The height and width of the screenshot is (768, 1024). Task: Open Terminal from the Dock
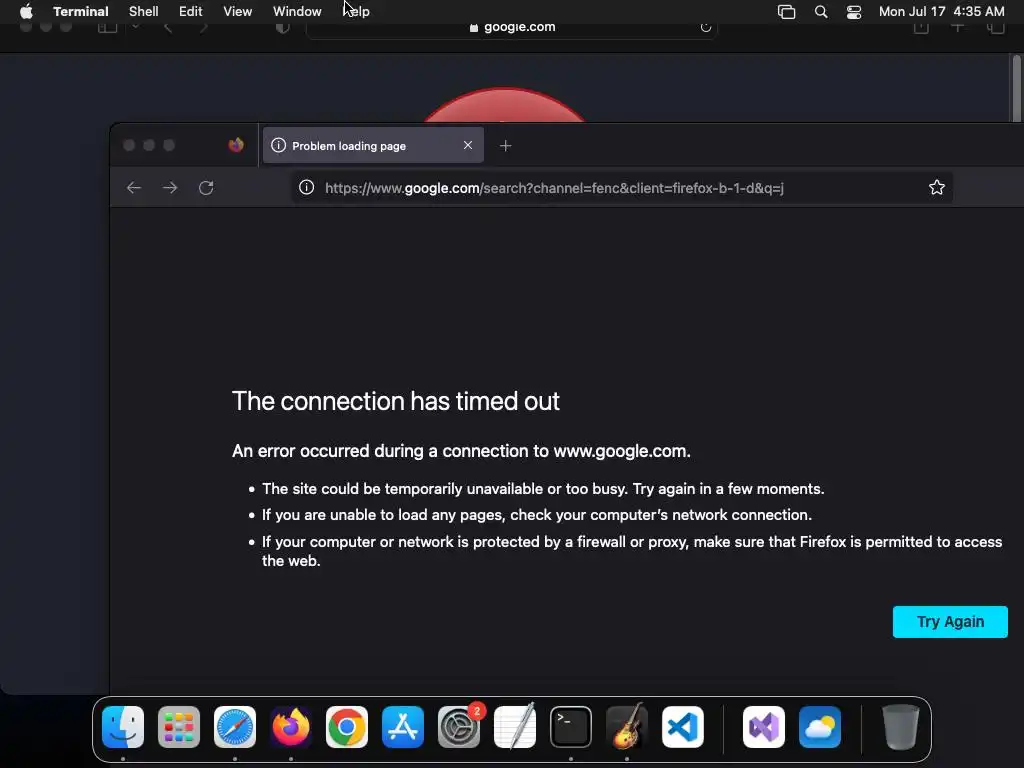click(x=571, y=727)
